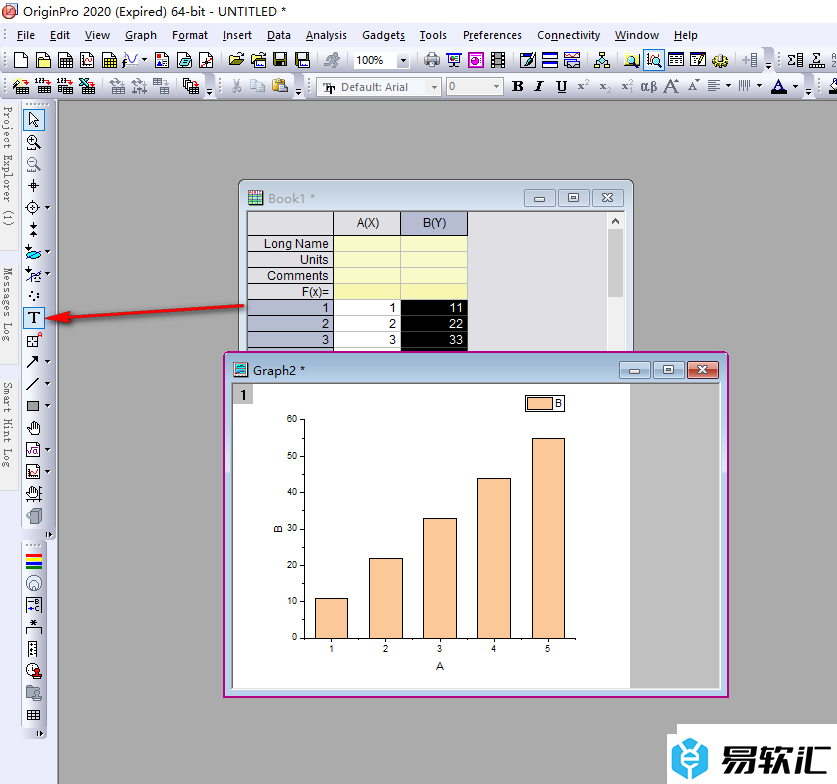Select column header A(X) in Book1
The width and height of the screenshot is (837, 784).
click(367, 223)
